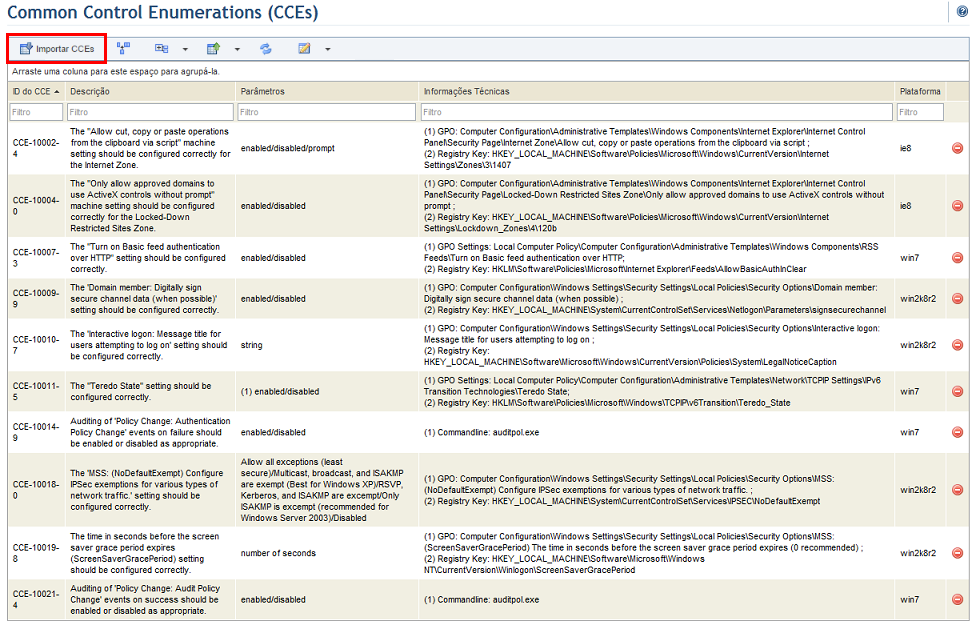Select the CCE-10014-9 row ID cell
976x621 pixels.
[x=37, y=432]
